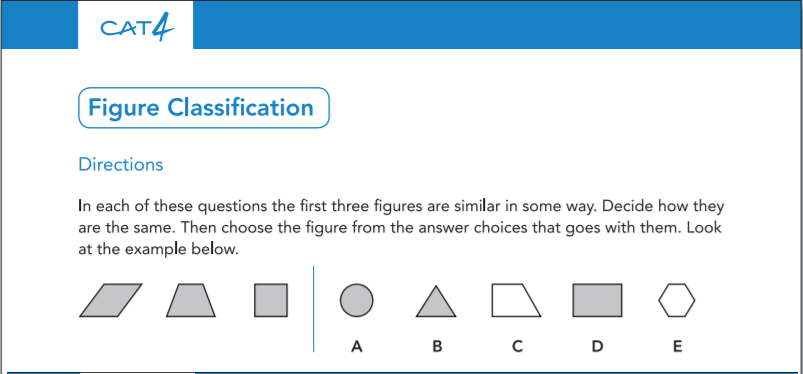Click the Figure Classification heading box
The width and height of the screenshot is (803, 374).
204,108
